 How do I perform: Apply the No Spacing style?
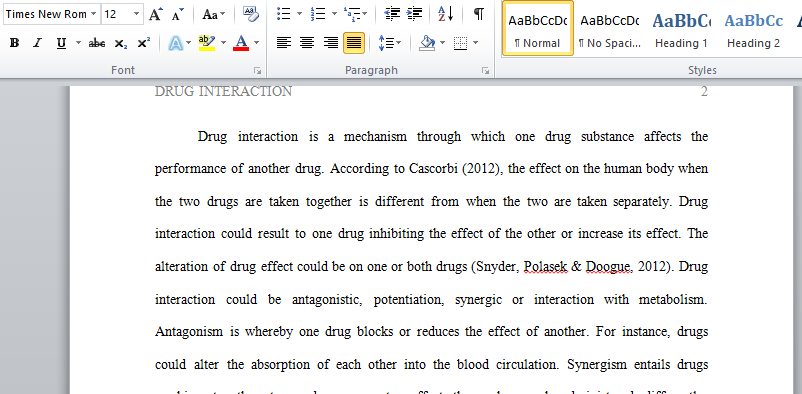(609, 28)
